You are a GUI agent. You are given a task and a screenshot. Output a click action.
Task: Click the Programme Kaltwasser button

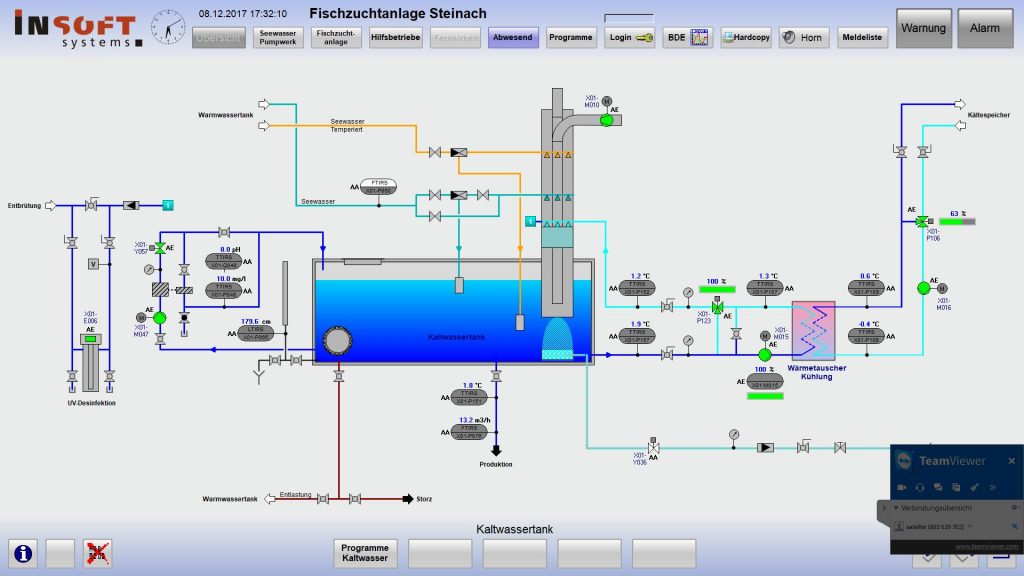[365, 553]
